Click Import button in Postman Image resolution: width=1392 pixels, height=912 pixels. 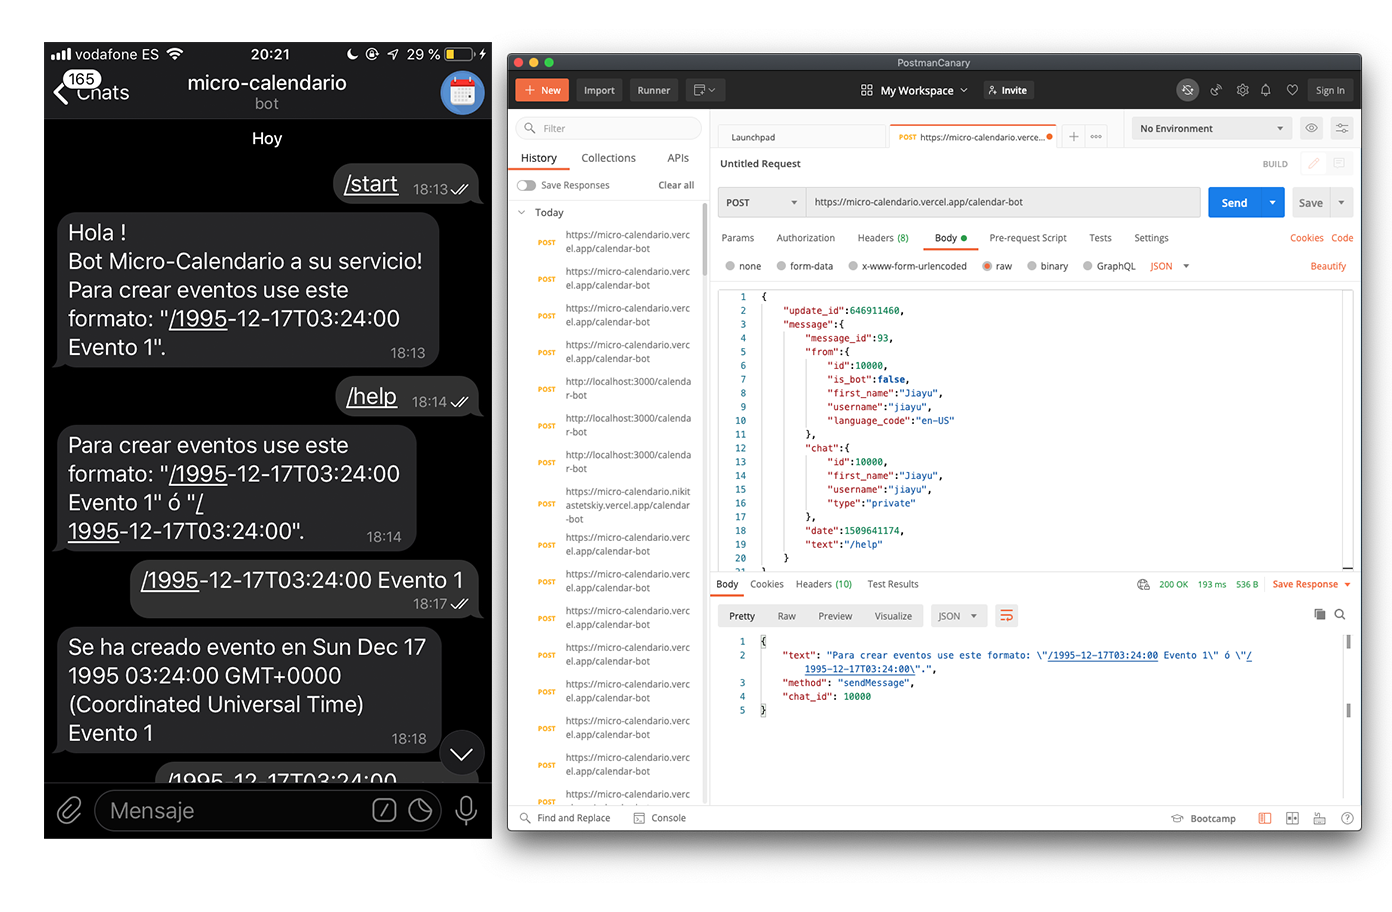pyautogui.click(x=599, y=90)
